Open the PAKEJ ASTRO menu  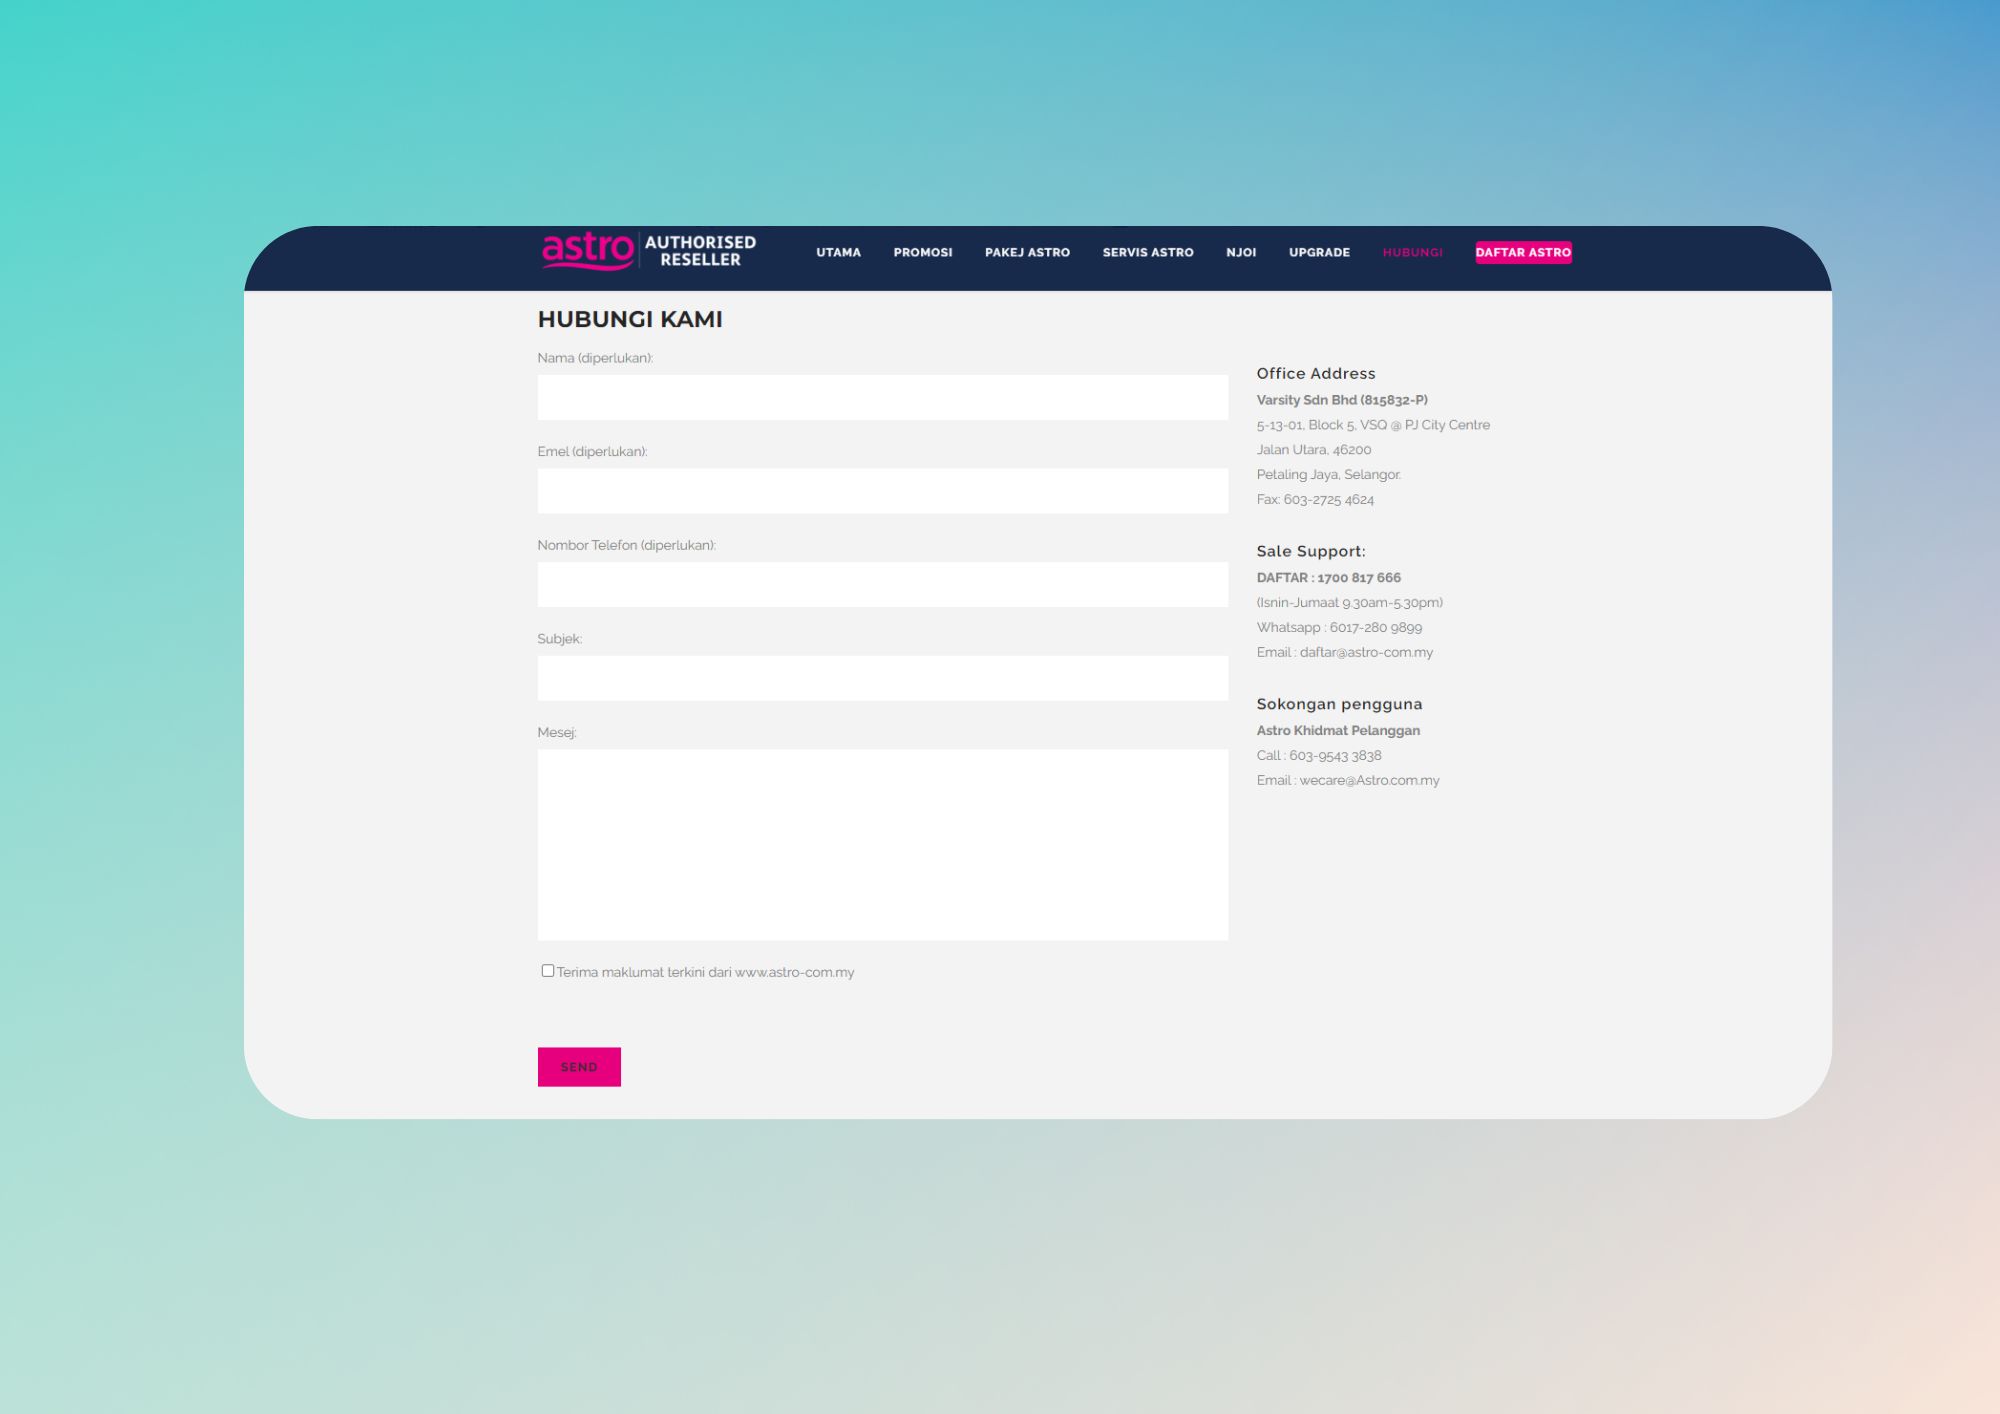click(x=1027, y=252)
